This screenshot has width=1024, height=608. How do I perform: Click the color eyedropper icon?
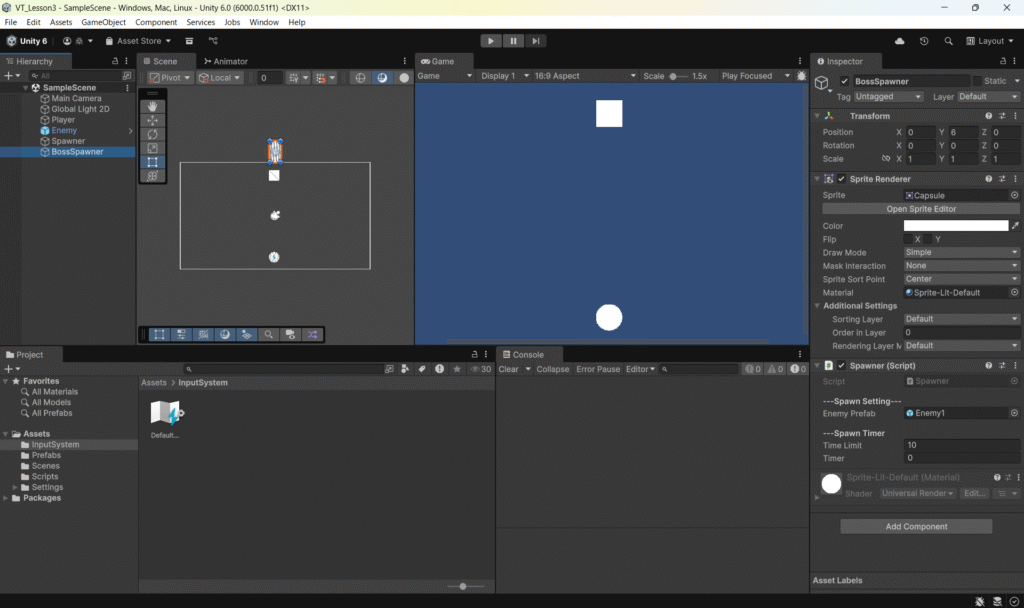click(x=1015, y=226)
